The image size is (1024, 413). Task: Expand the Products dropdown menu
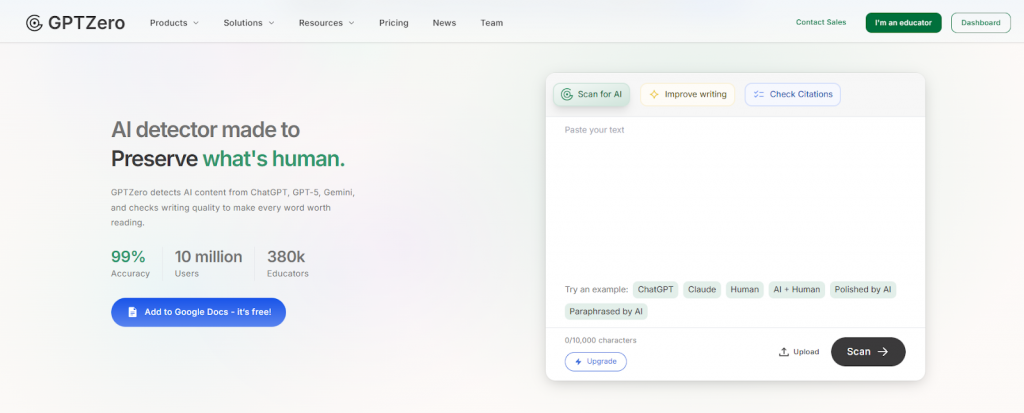174,23
